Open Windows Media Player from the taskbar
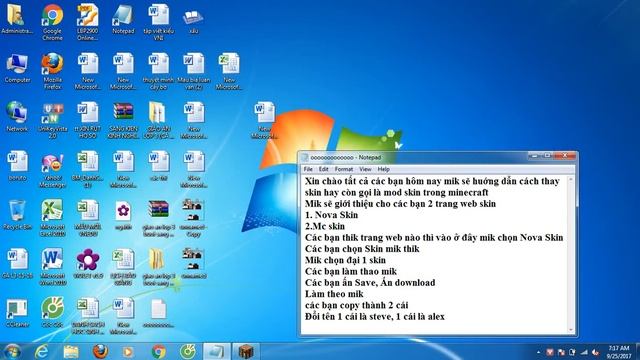 pyautogui.click(x=128, y=351)
